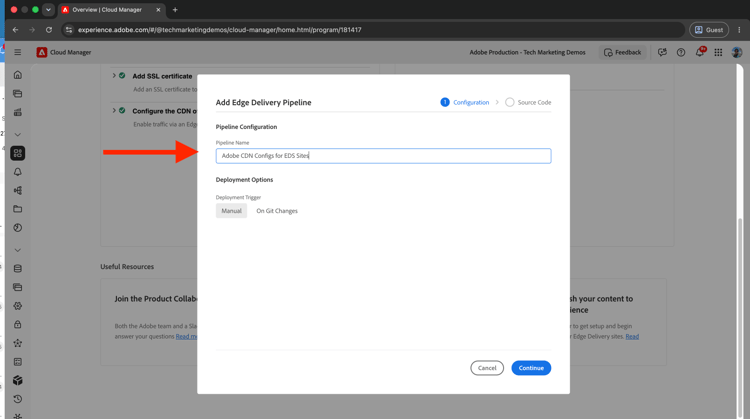This screenshot has height=419, width=750.
Task: Click the site information icon in address bar
Action: (x=69, y=30)
